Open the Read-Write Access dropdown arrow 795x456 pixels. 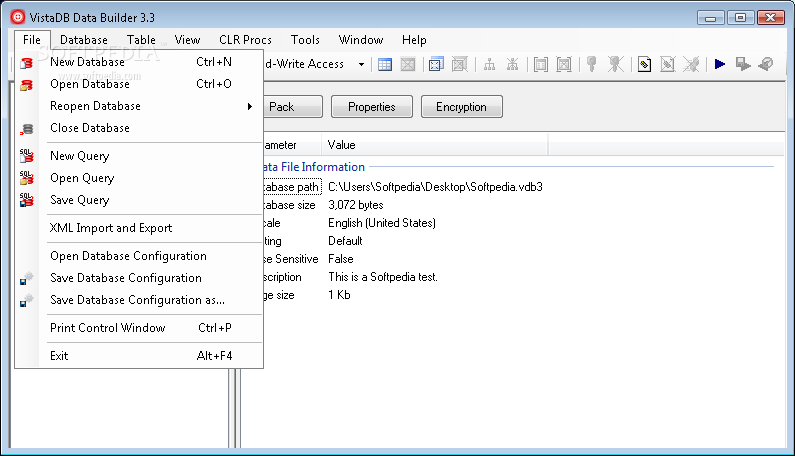361,64
